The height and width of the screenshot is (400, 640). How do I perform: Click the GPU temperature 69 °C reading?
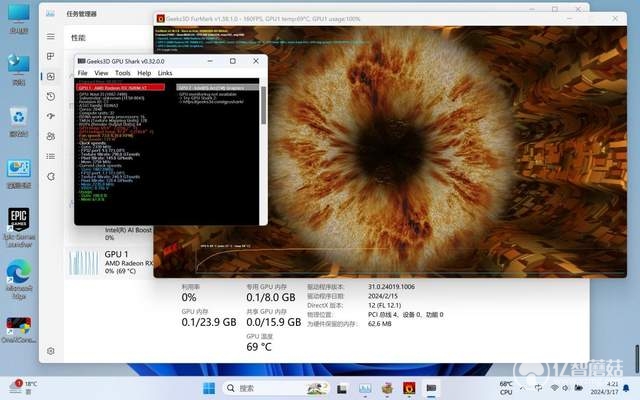pyautogui.click(x=259, y=347)
